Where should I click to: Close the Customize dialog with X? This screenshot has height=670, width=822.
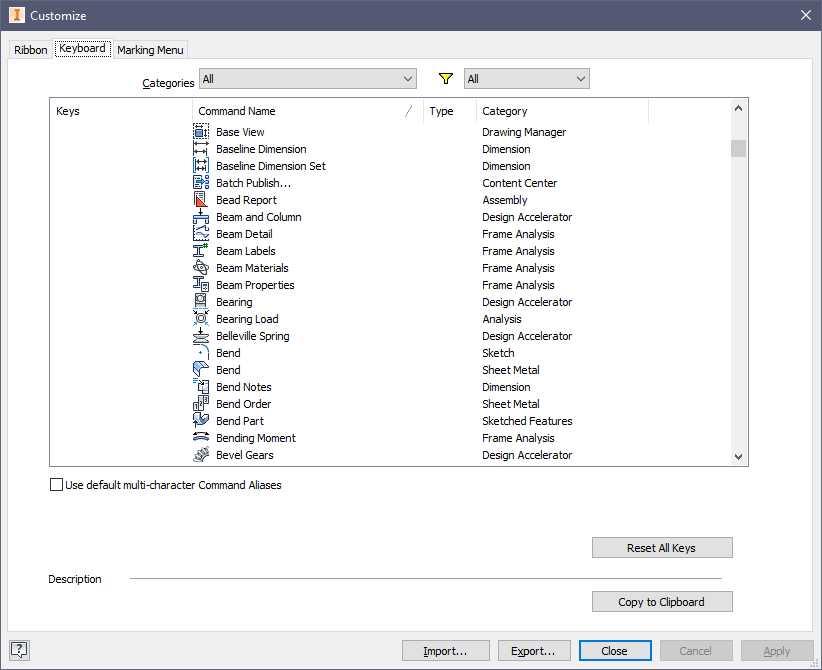tap(806, 15)
